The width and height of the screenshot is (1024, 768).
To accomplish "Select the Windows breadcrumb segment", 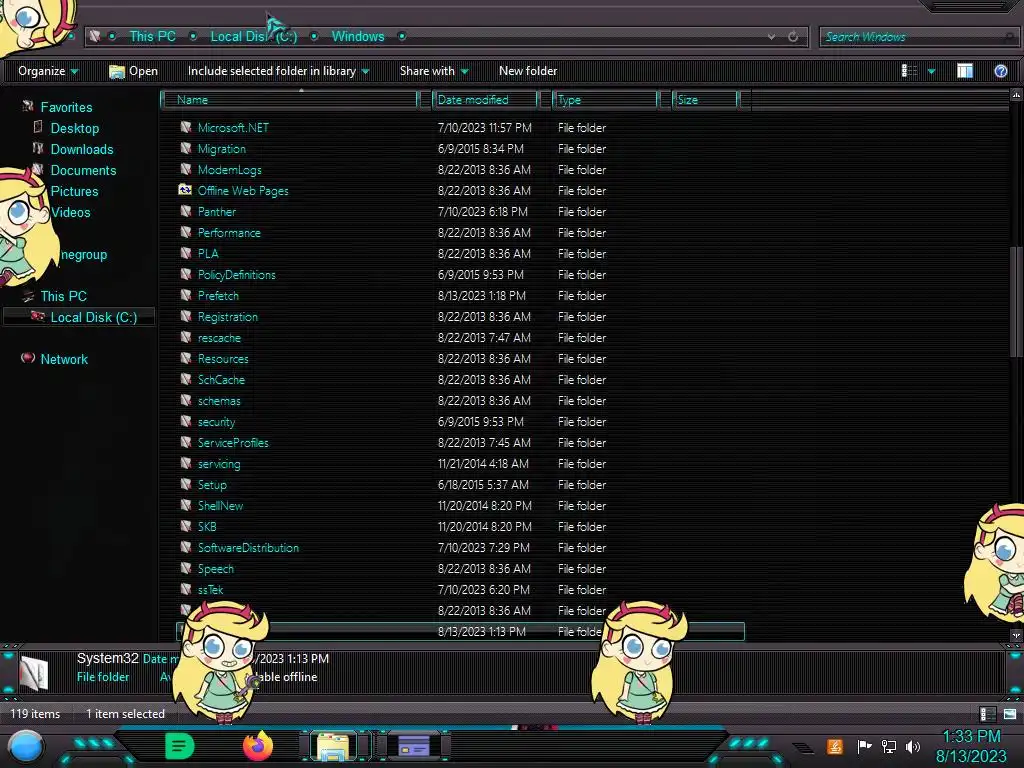I will click(x=358, y=37).
